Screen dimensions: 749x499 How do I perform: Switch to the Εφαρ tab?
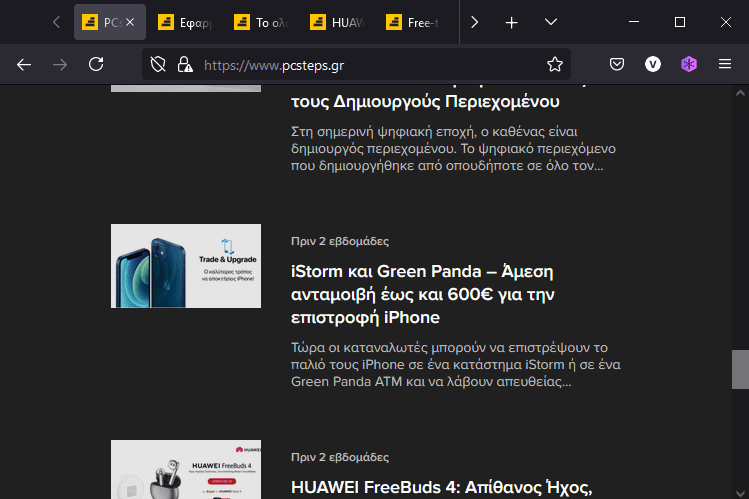click(x=185, y=22)
